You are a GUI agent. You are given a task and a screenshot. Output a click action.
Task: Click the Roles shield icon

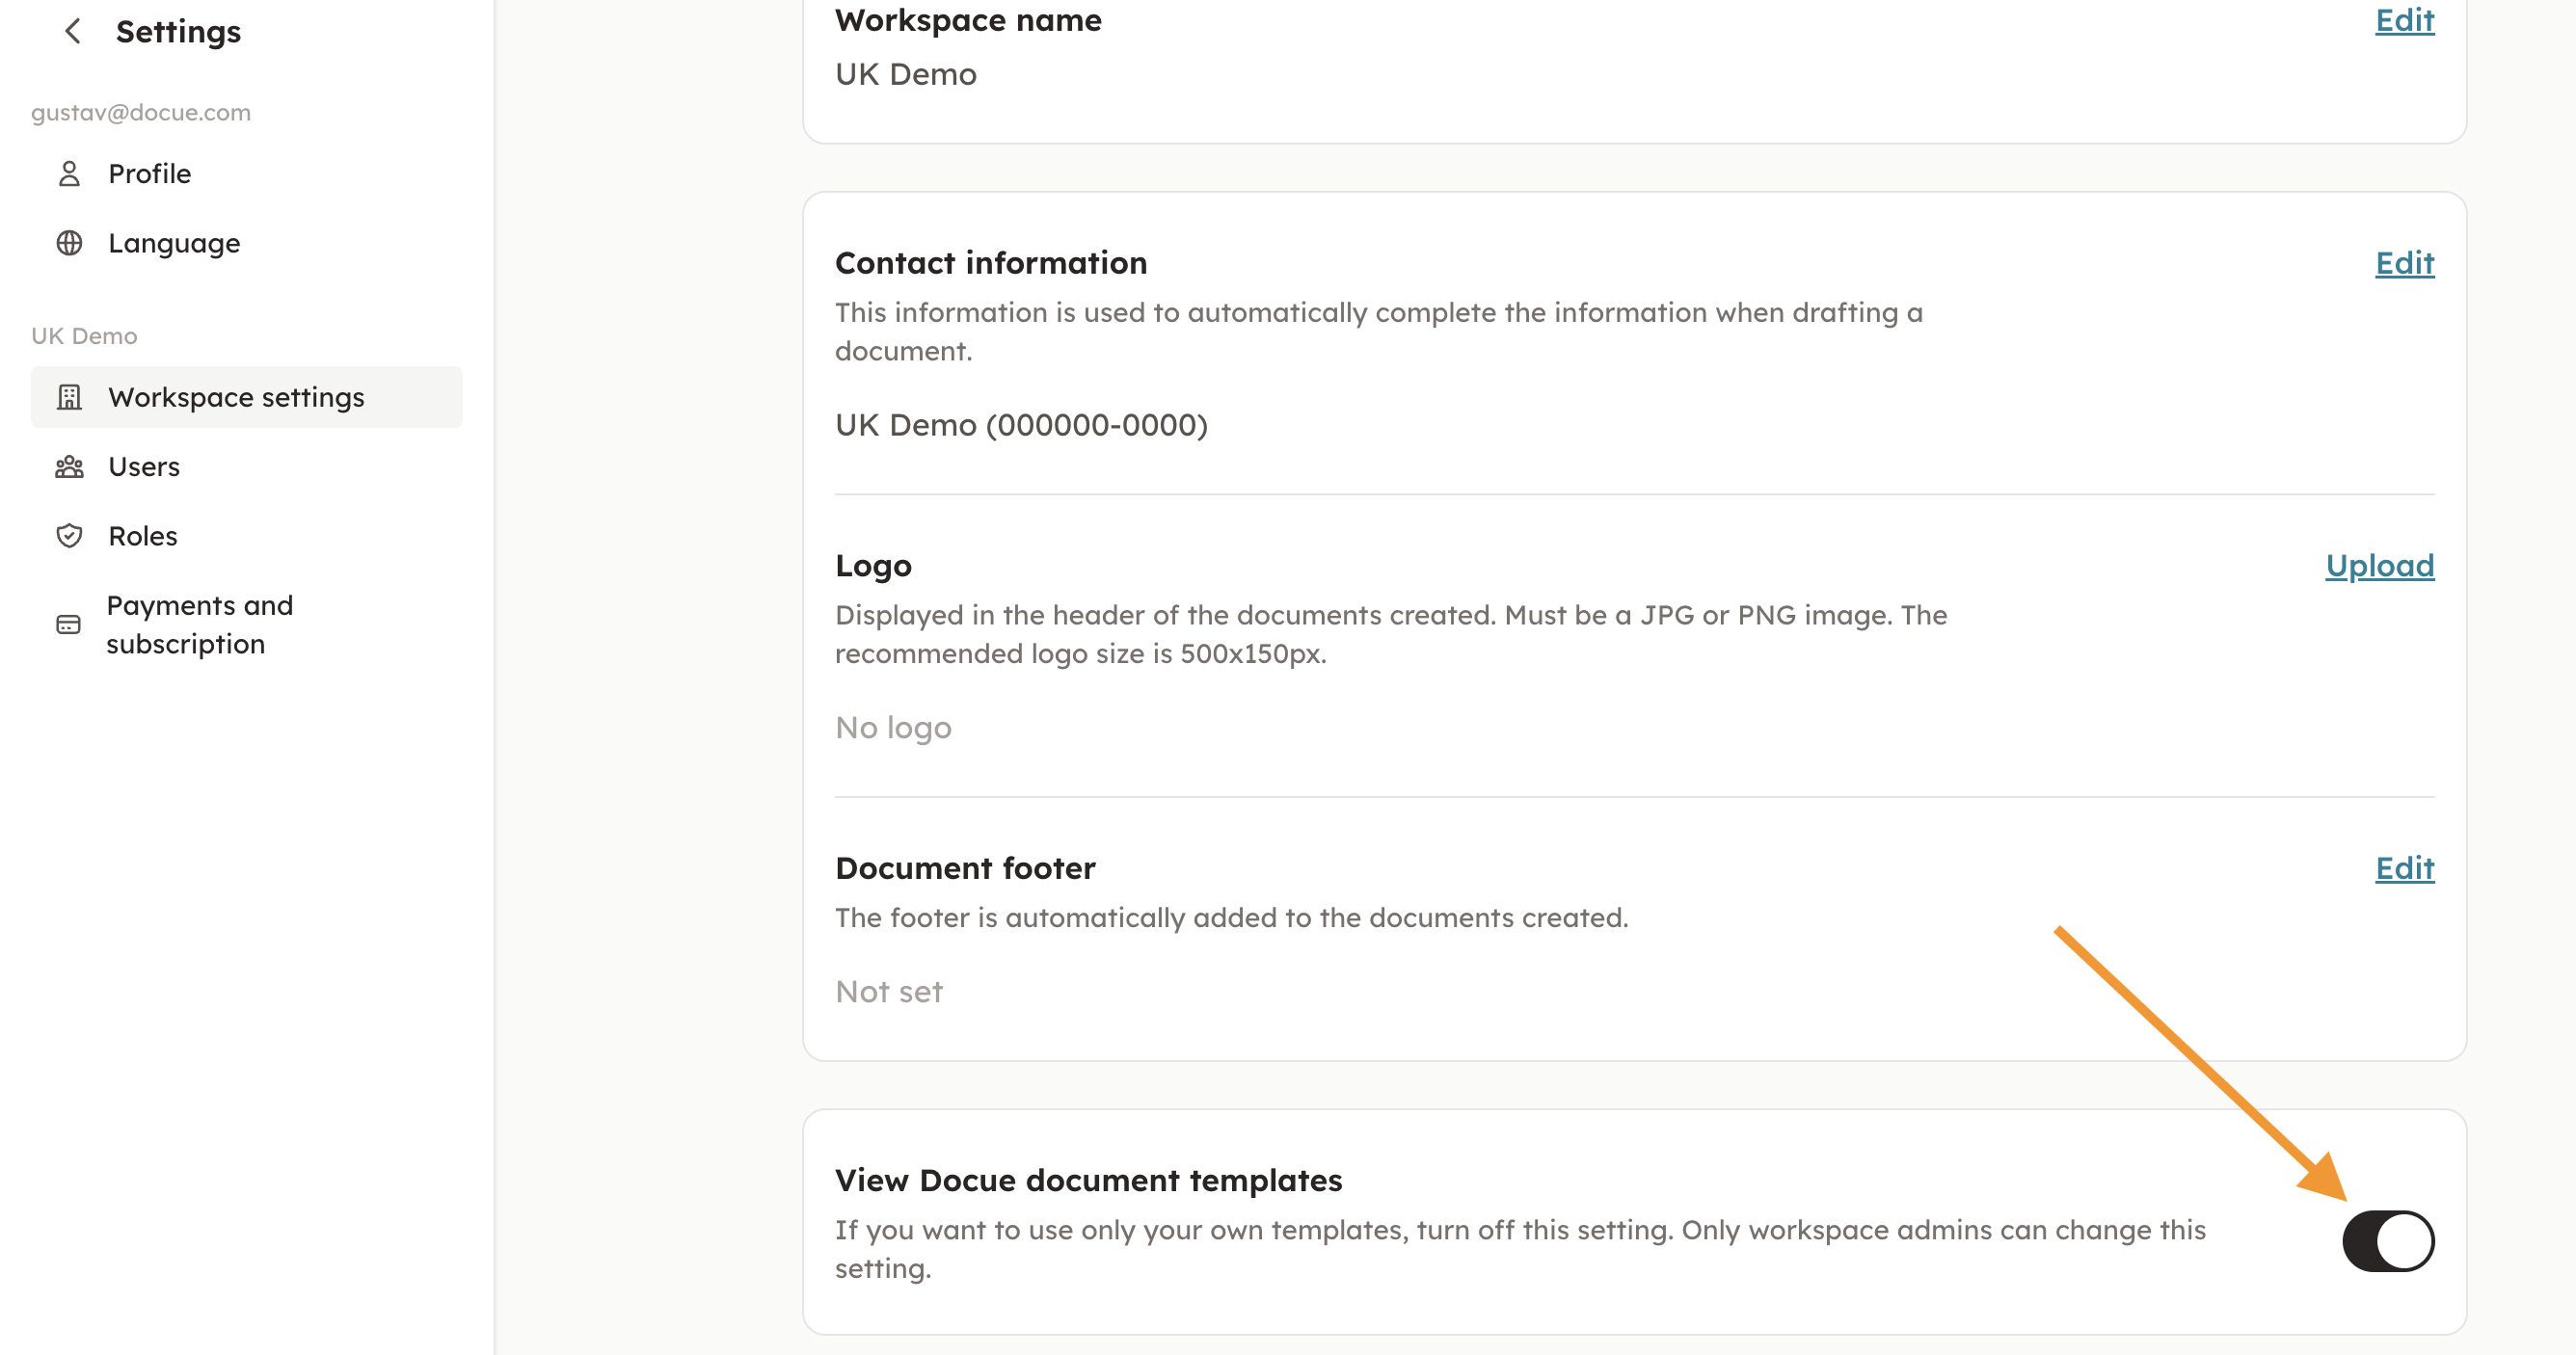(69, 536)
